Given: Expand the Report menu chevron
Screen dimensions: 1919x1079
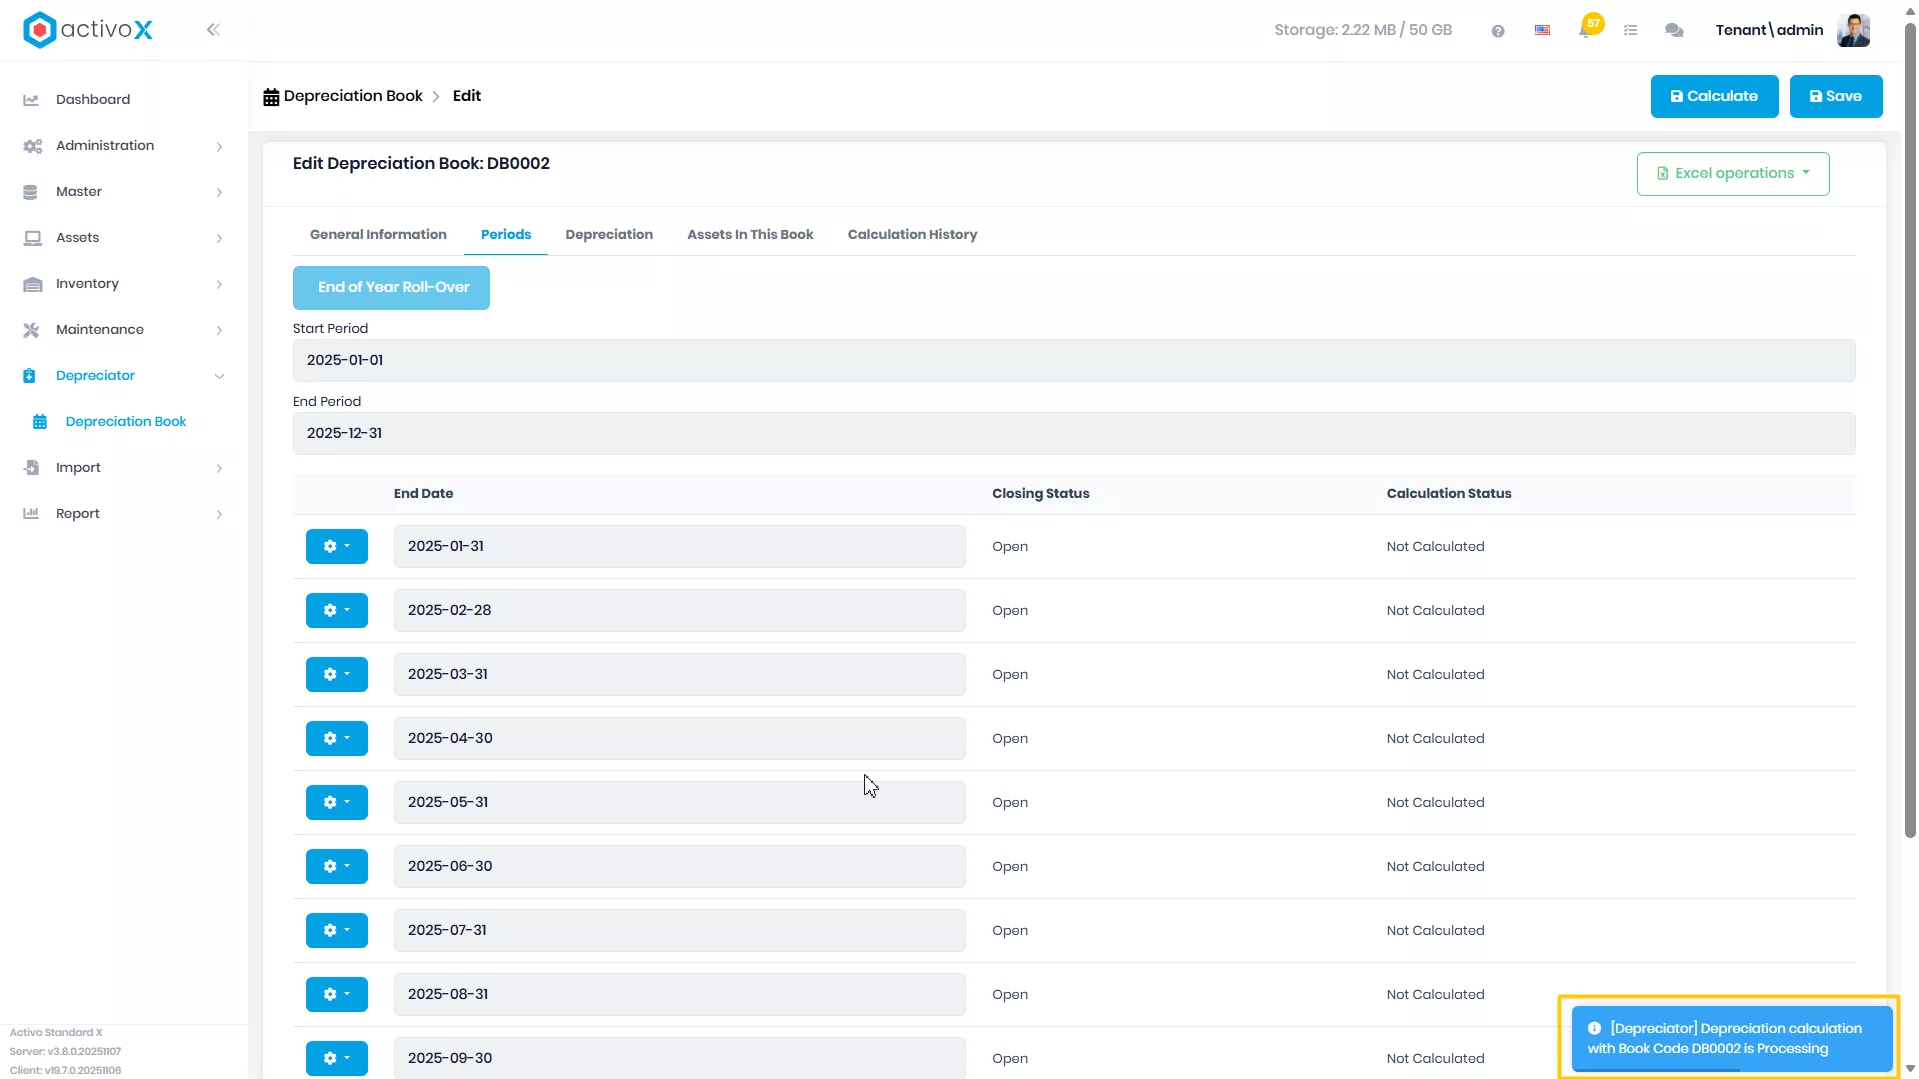Looking at the screenshot, I should click(x=219, y=515).
